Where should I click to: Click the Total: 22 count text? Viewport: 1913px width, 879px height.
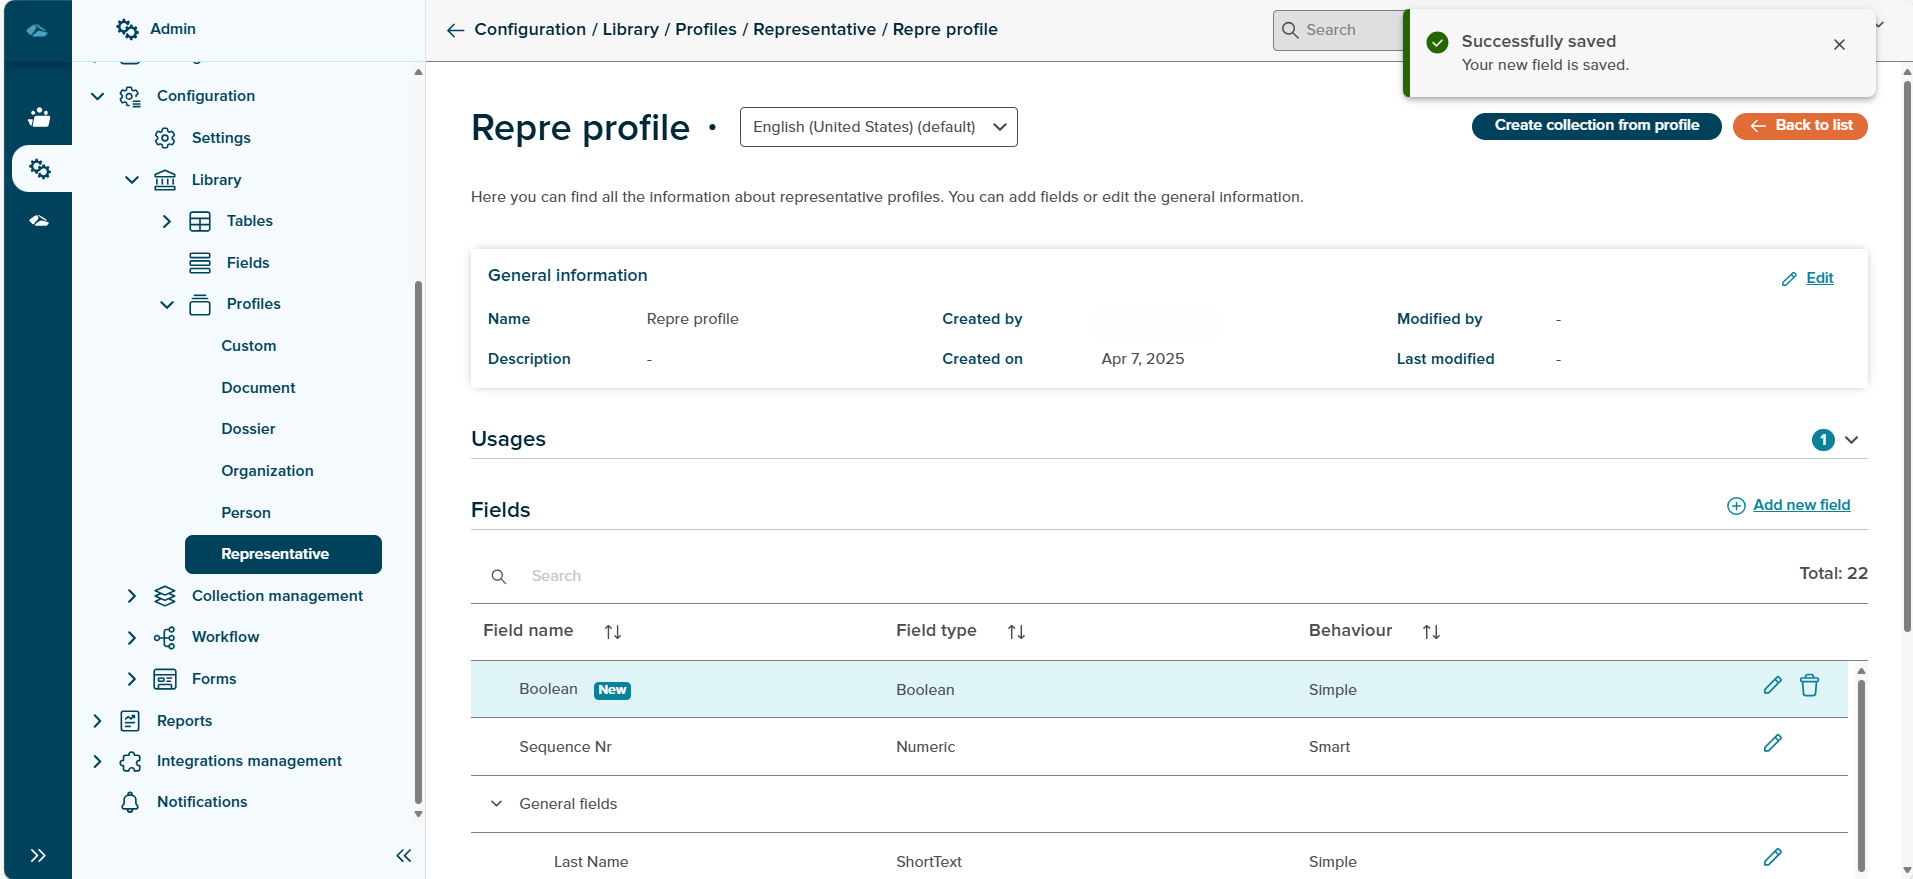point(1834,573)
